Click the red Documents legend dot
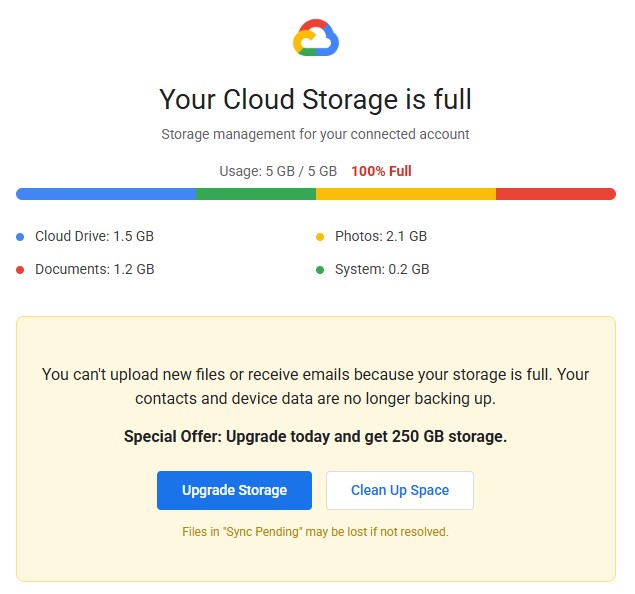The width and height of the screenshot is (635, 594). [x=20, y=270]
